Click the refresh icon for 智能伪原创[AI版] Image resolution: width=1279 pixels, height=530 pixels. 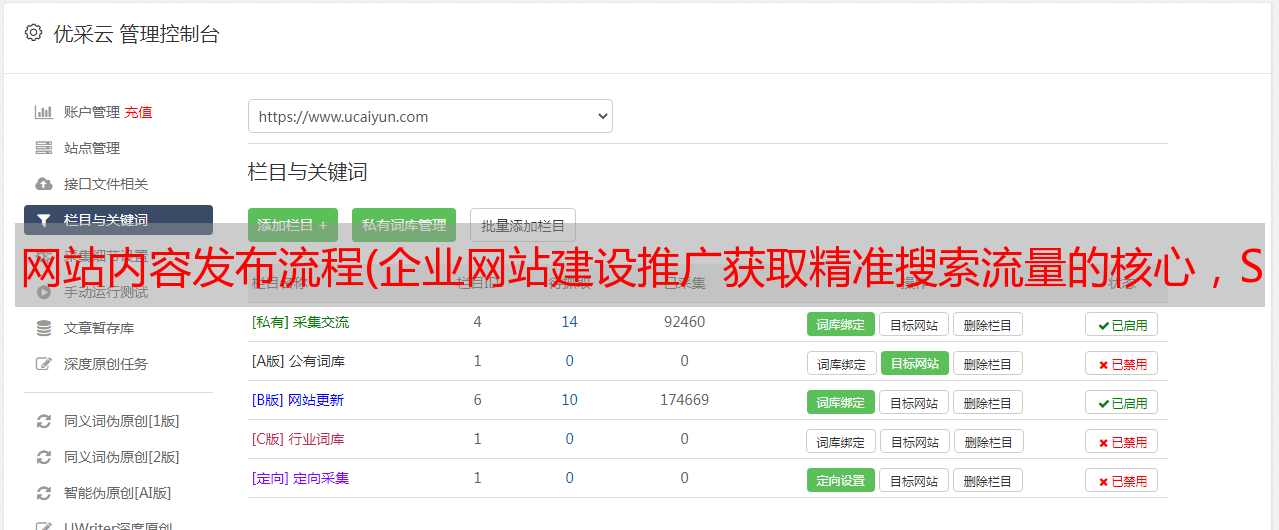click(x=44, y=493)
